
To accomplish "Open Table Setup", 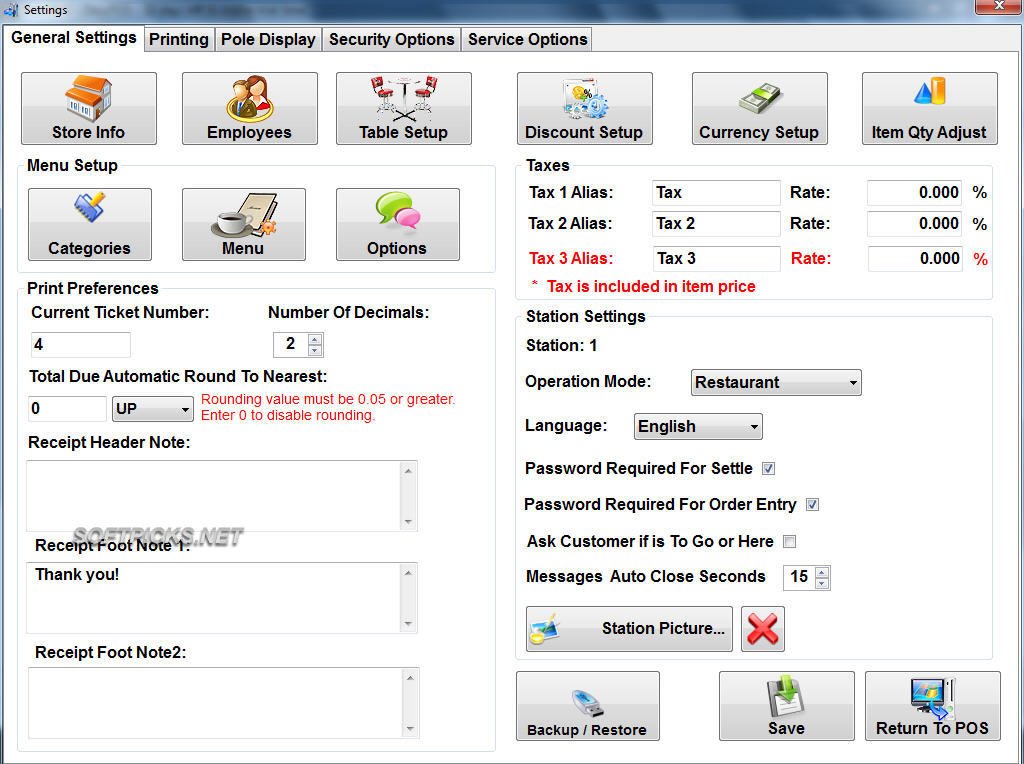I will point(403,107).
